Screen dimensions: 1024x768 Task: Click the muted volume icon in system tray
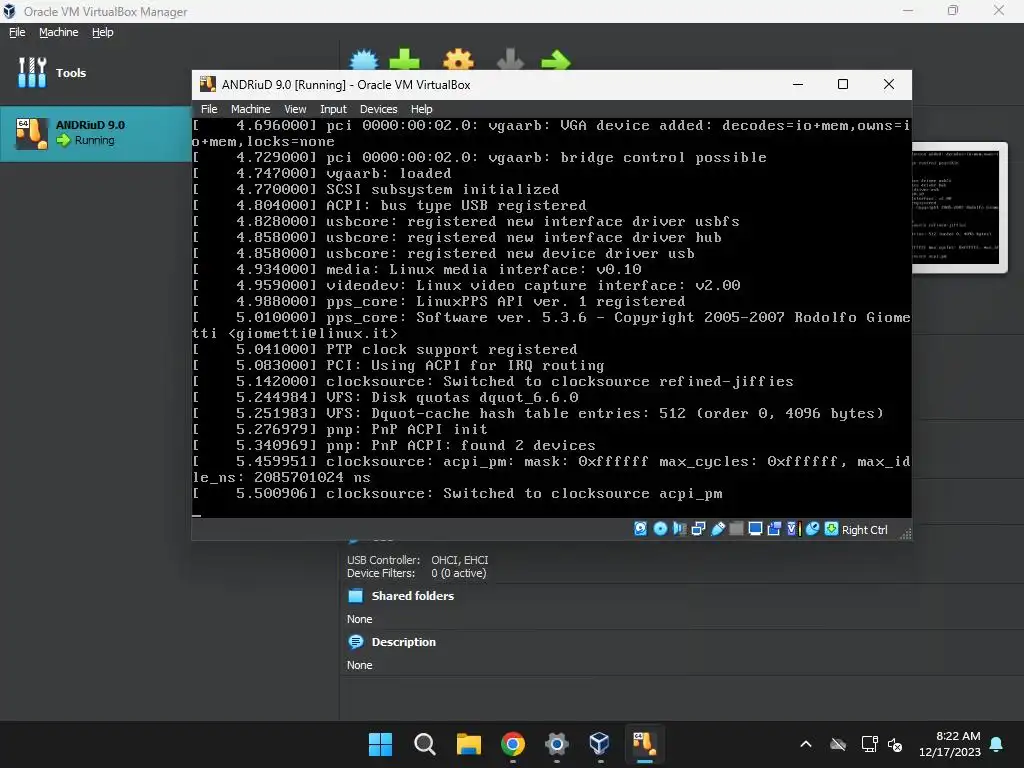tap(895, 744)
